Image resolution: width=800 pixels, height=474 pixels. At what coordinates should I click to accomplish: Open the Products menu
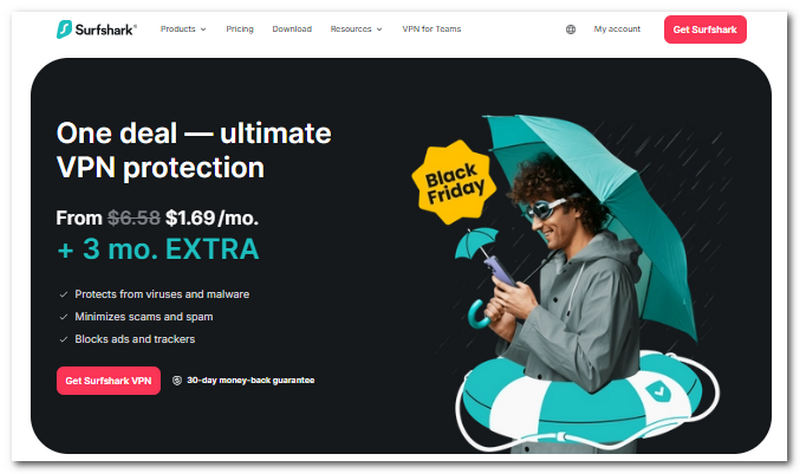(178, 29)
